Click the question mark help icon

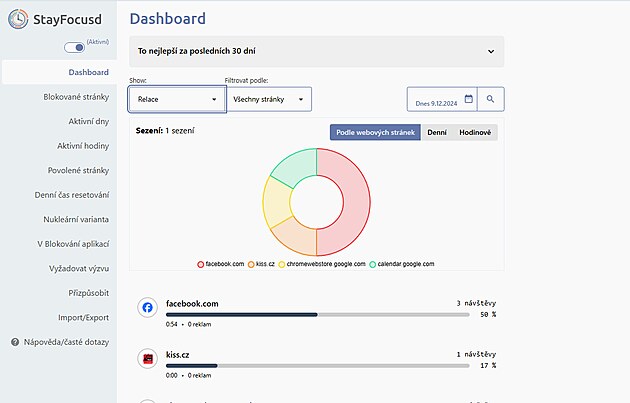click(15, 342)
